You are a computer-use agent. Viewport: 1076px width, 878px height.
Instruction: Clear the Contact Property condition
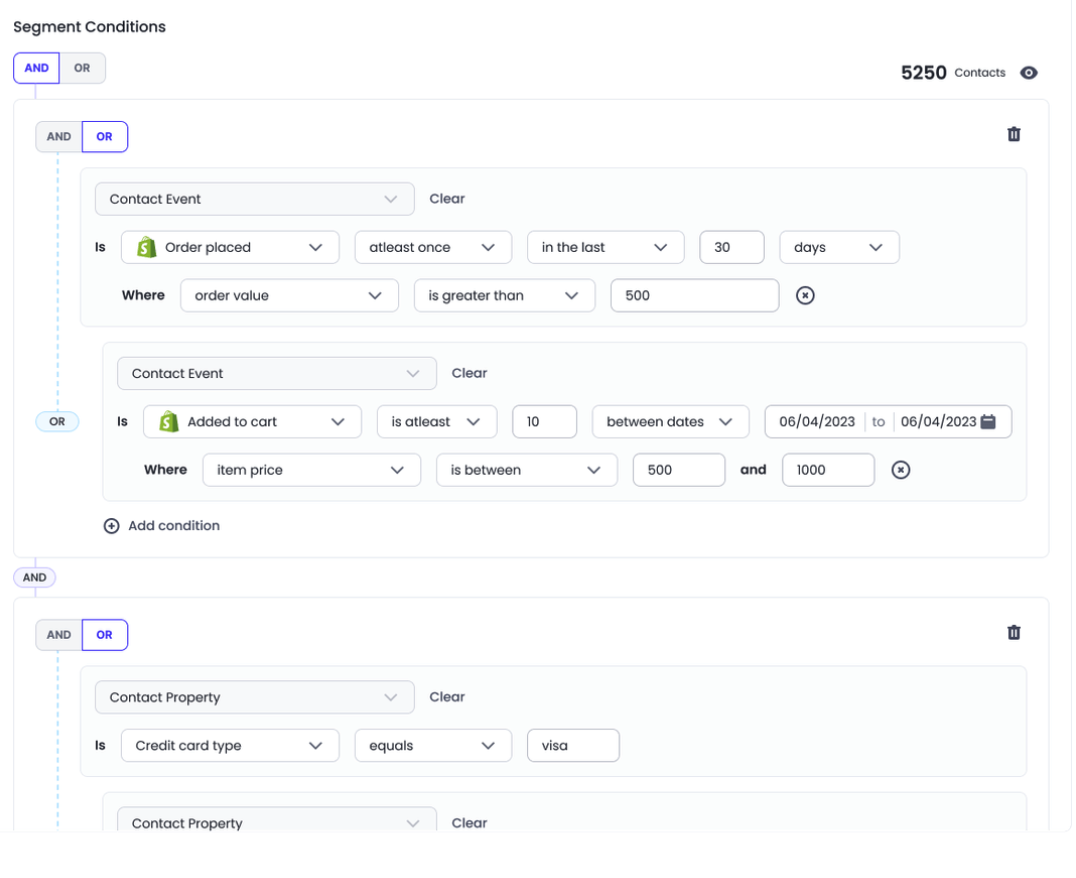(x=447, y=697)
